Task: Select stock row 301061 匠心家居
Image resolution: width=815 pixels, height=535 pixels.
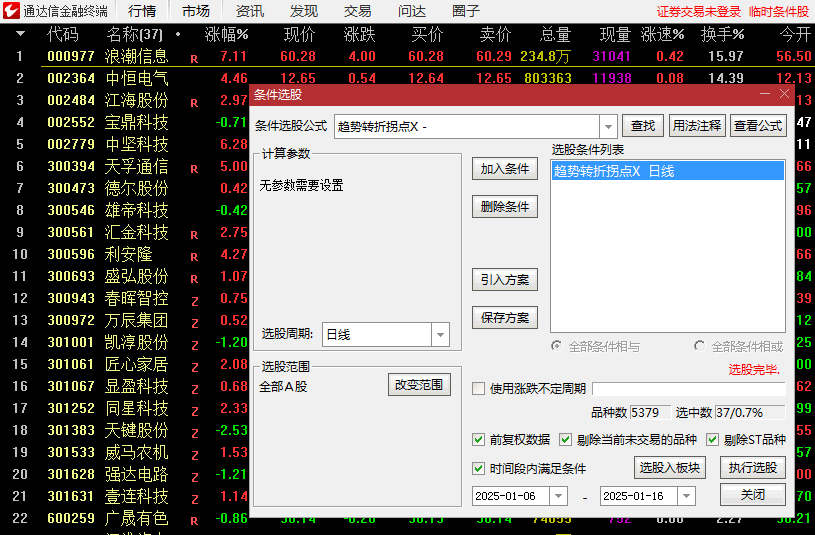Action: (x=125, y=364)
